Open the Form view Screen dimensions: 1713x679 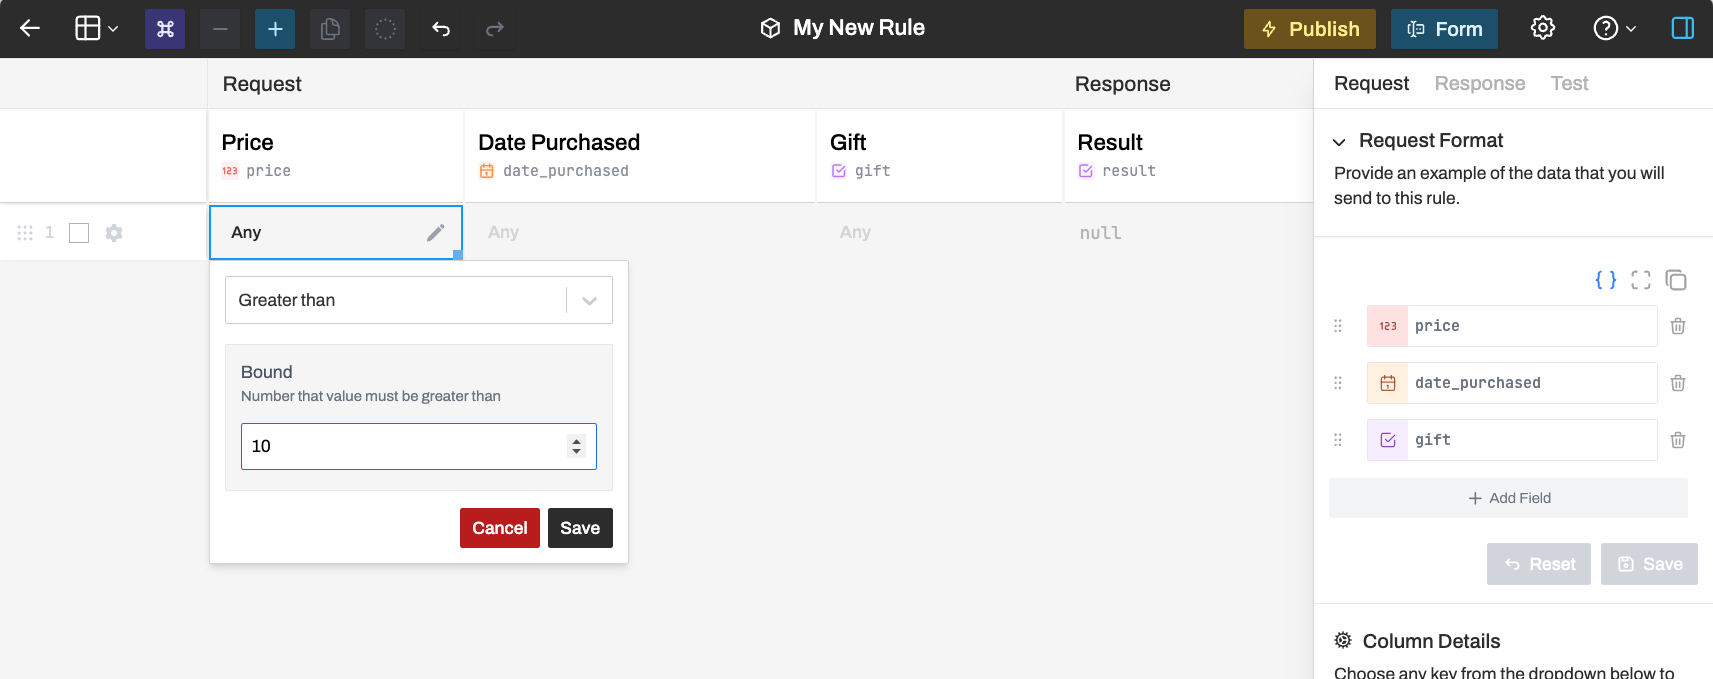[1444, 29]
